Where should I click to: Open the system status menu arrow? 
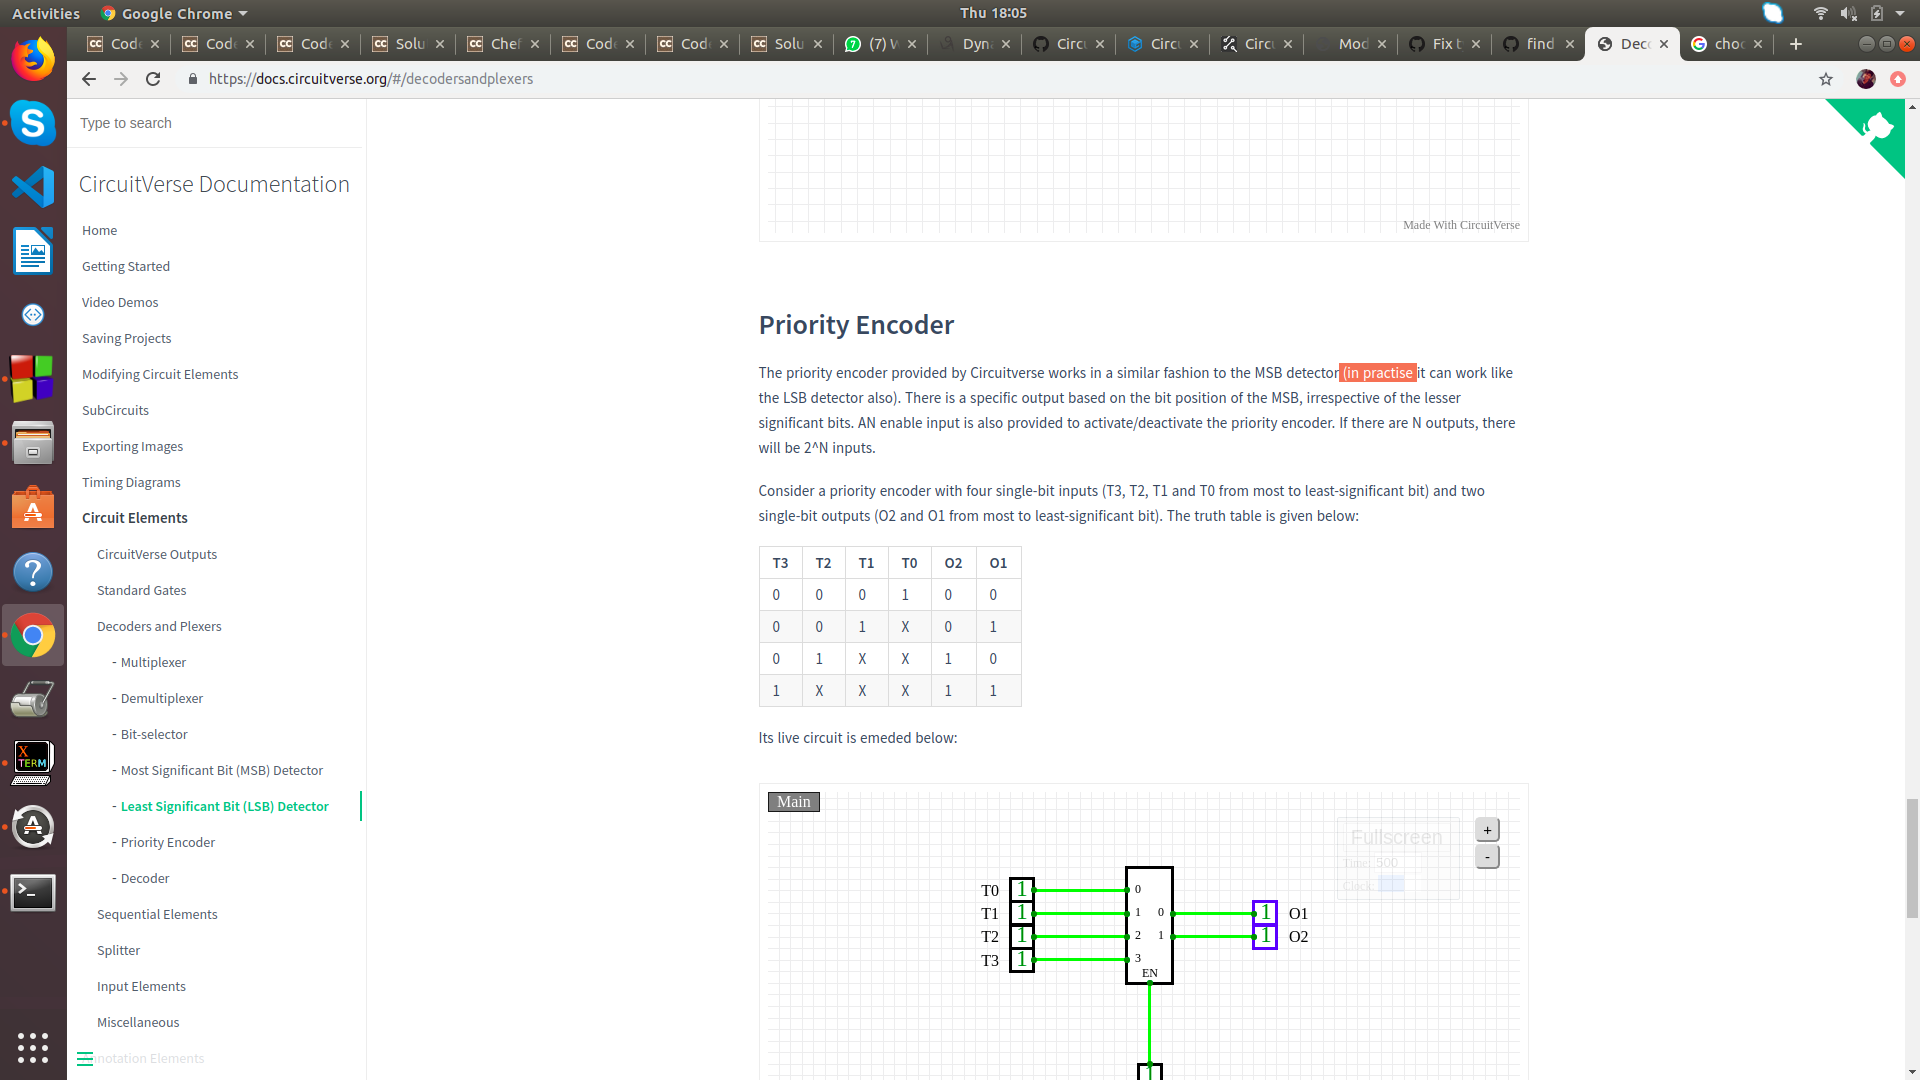(x=1900, y=13)
